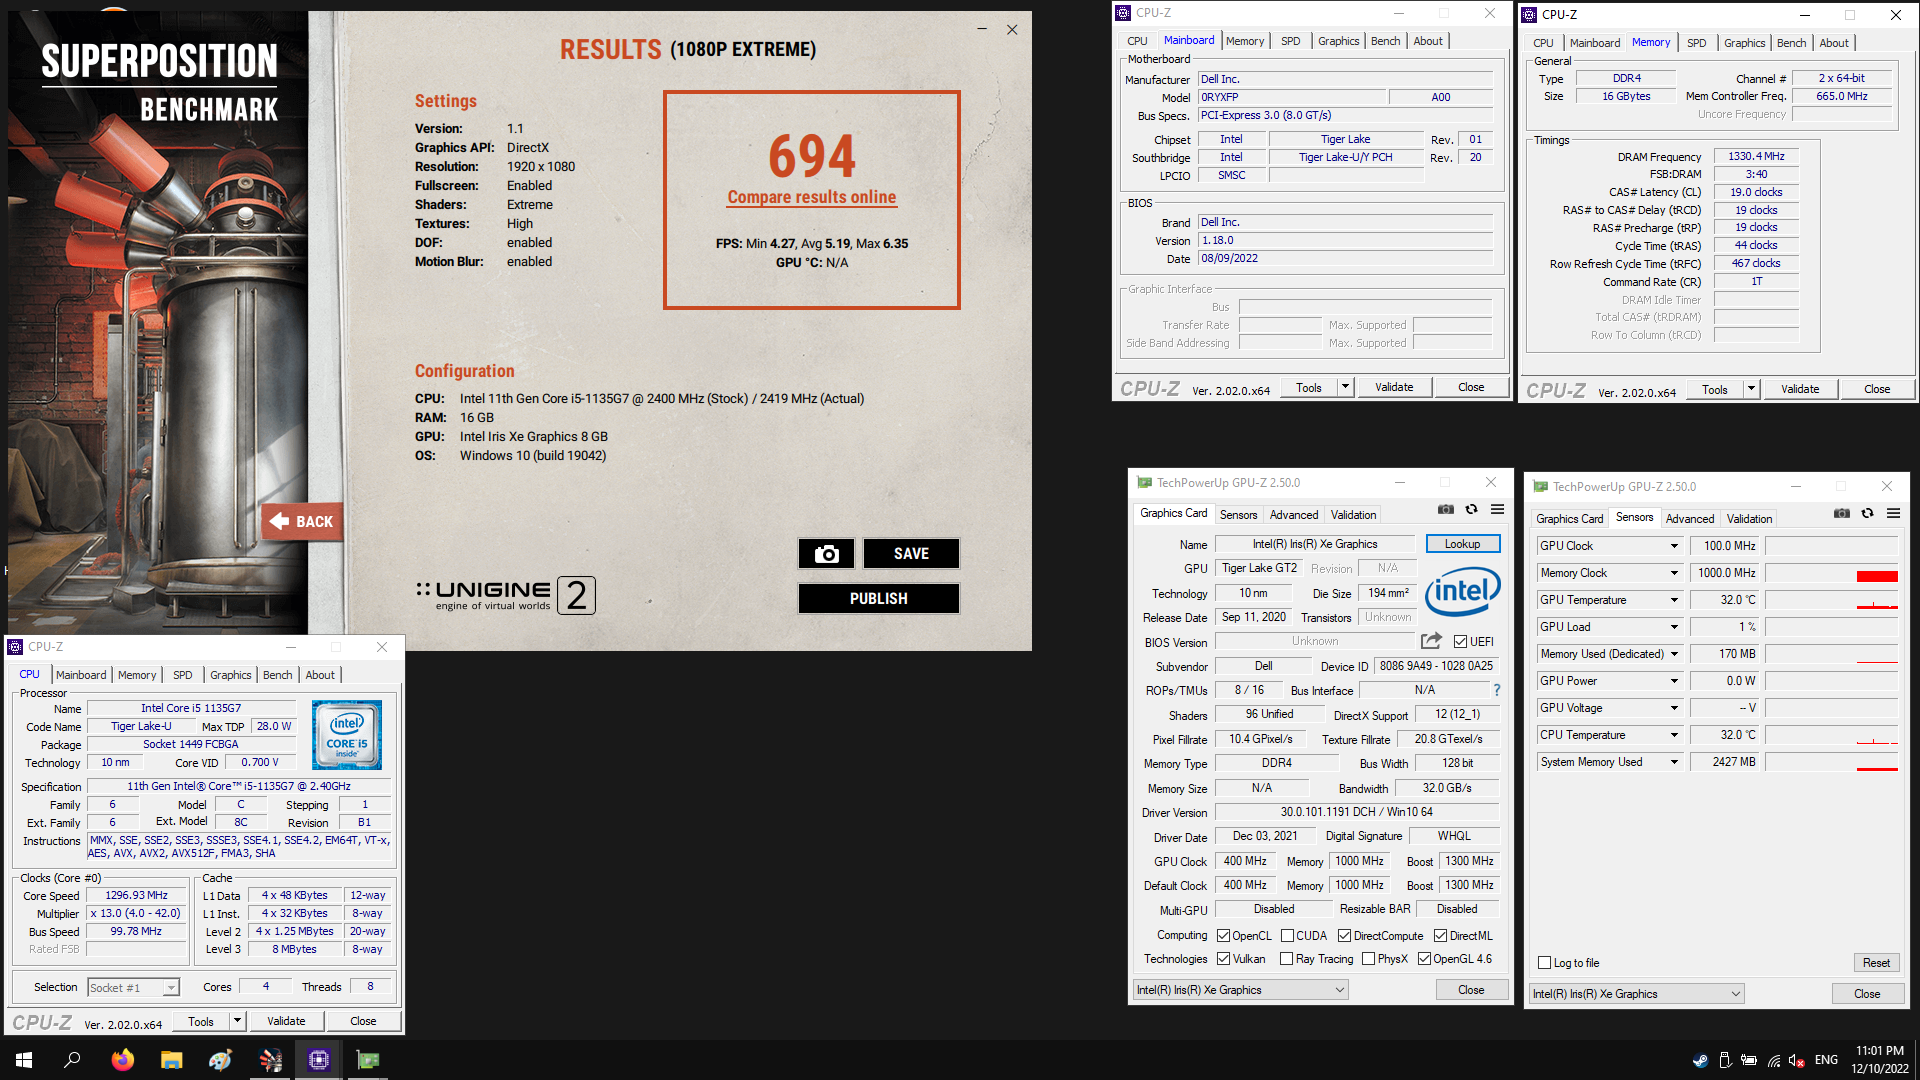Viewport: 1920px width, 1080px height.
Task: Click the Unigine 2 logo
Action: [506, 595]
